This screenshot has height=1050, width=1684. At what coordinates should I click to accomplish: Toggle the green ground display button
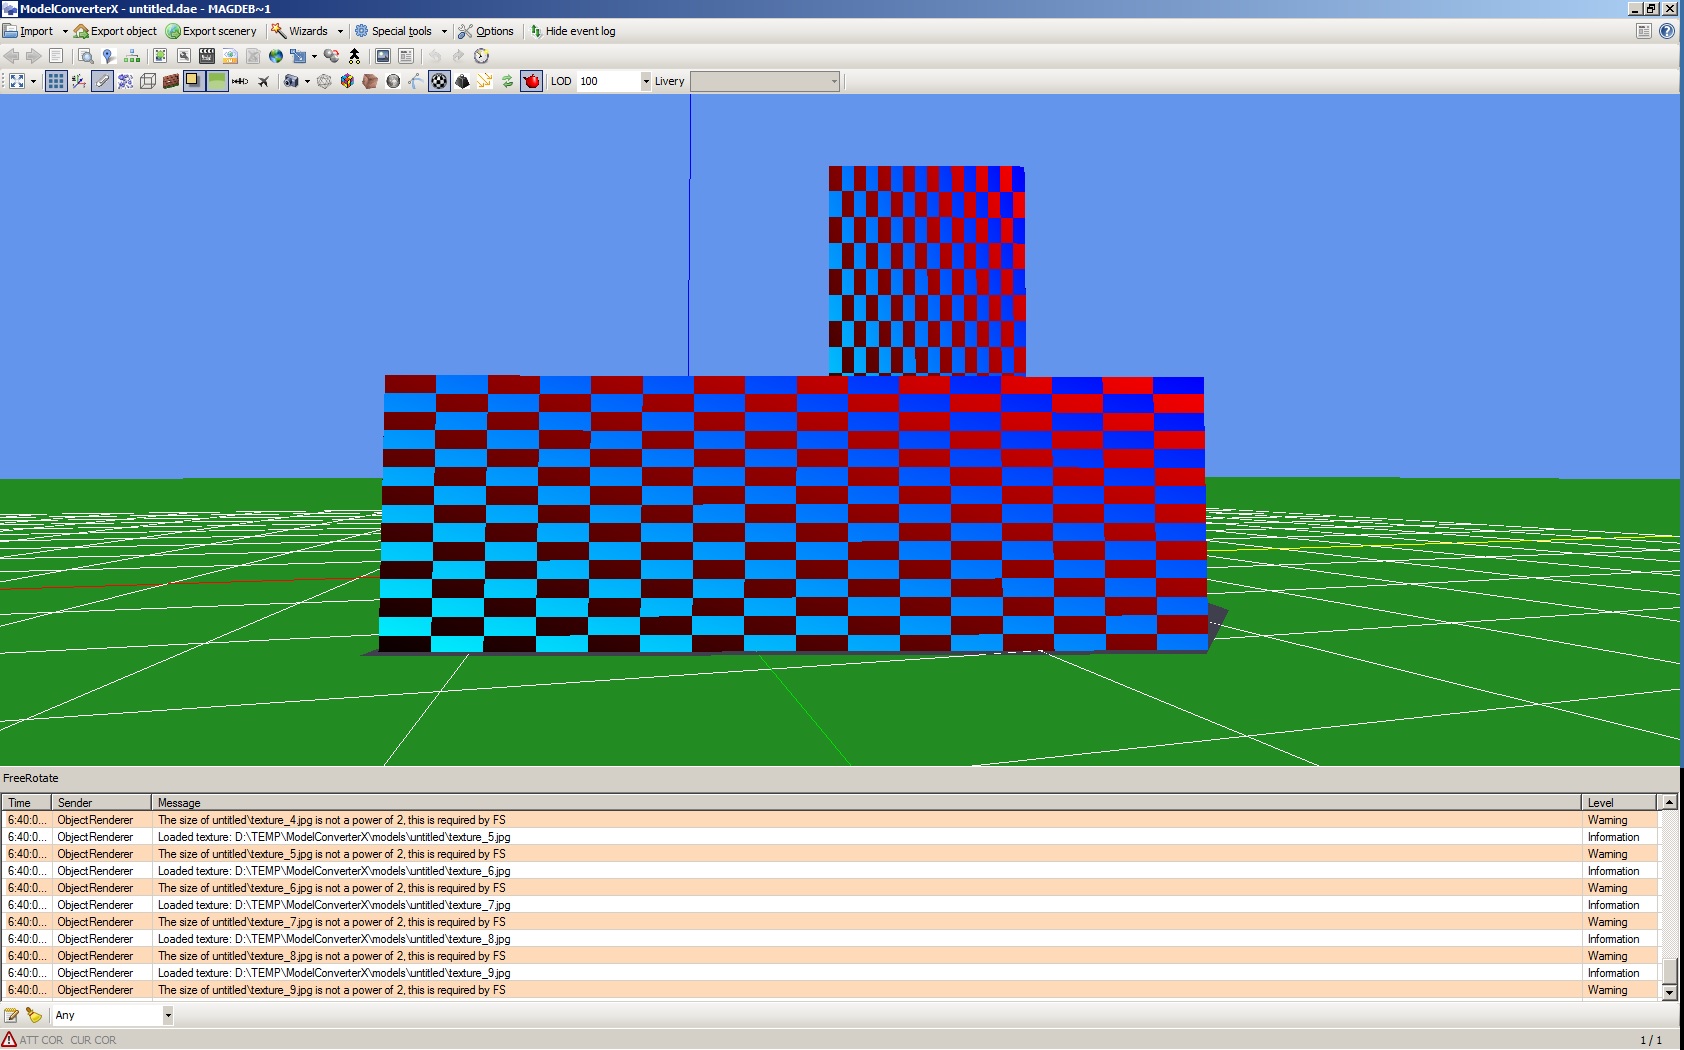pos(217,82)
